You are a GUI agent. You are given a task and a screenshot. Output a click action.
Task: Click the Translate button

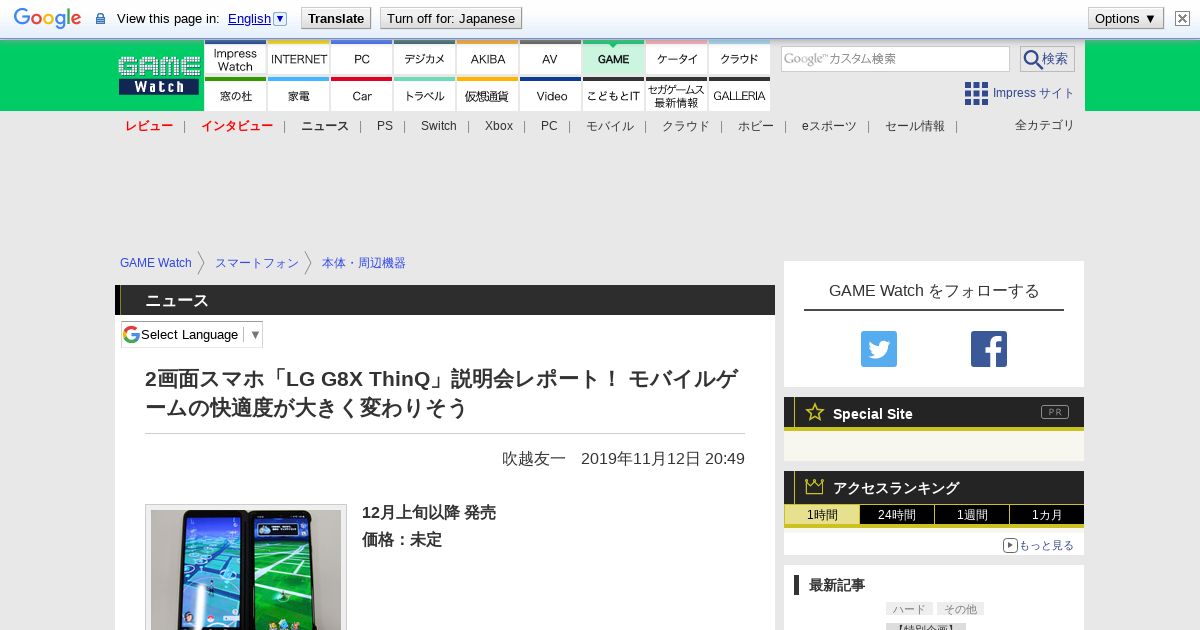(x=336, y=18)
